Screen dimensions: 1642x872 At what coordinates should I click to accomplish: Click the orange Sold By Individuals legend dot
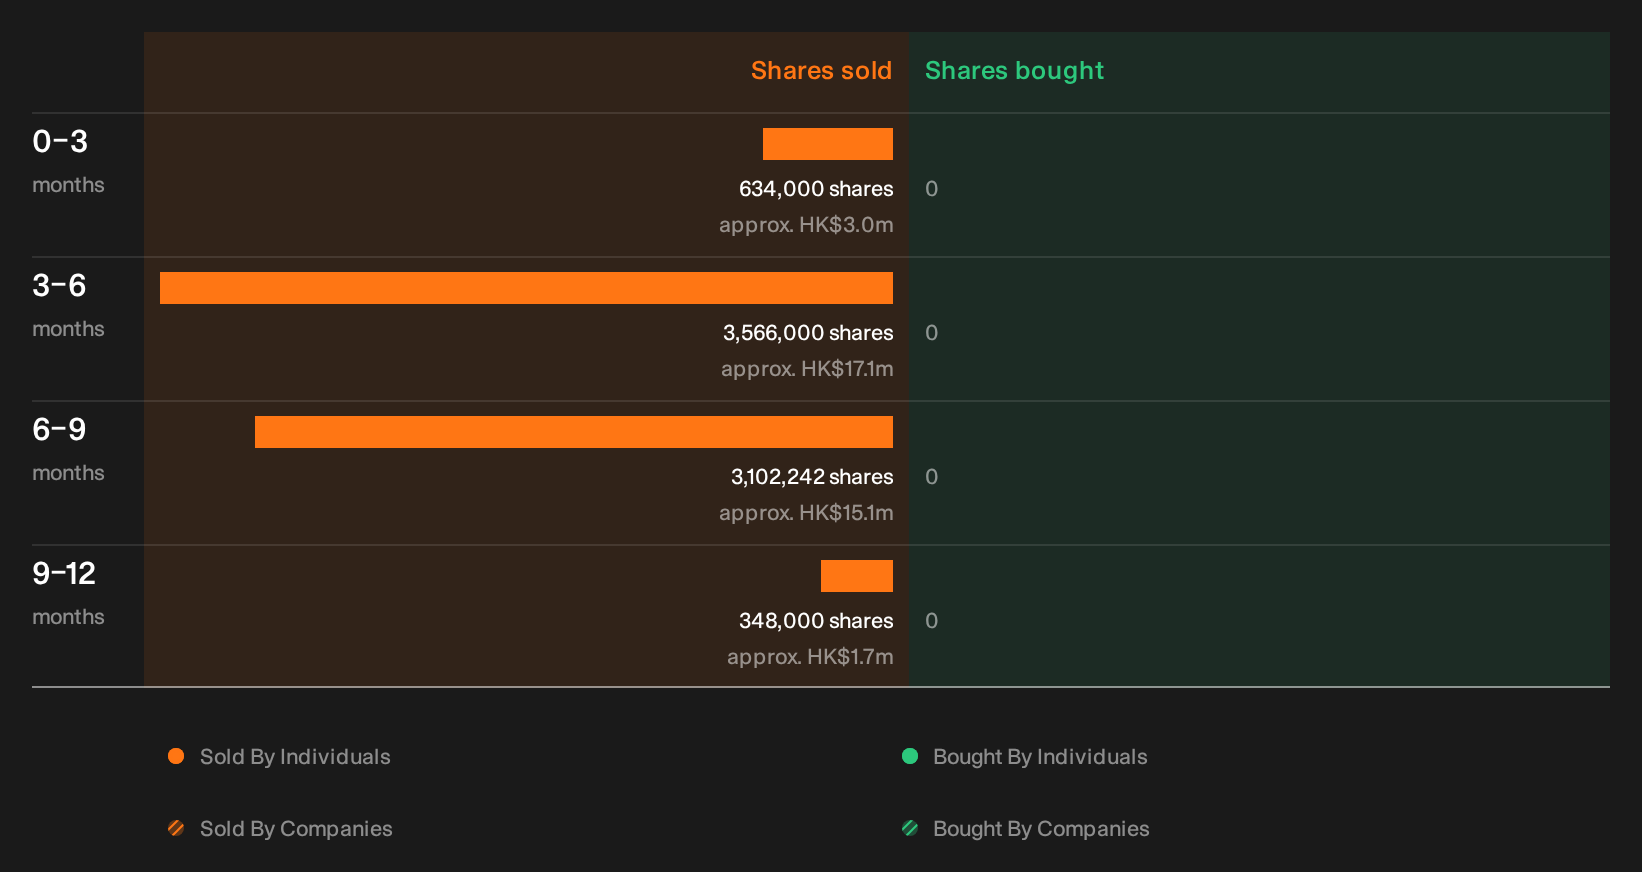[x=176, y=756]
